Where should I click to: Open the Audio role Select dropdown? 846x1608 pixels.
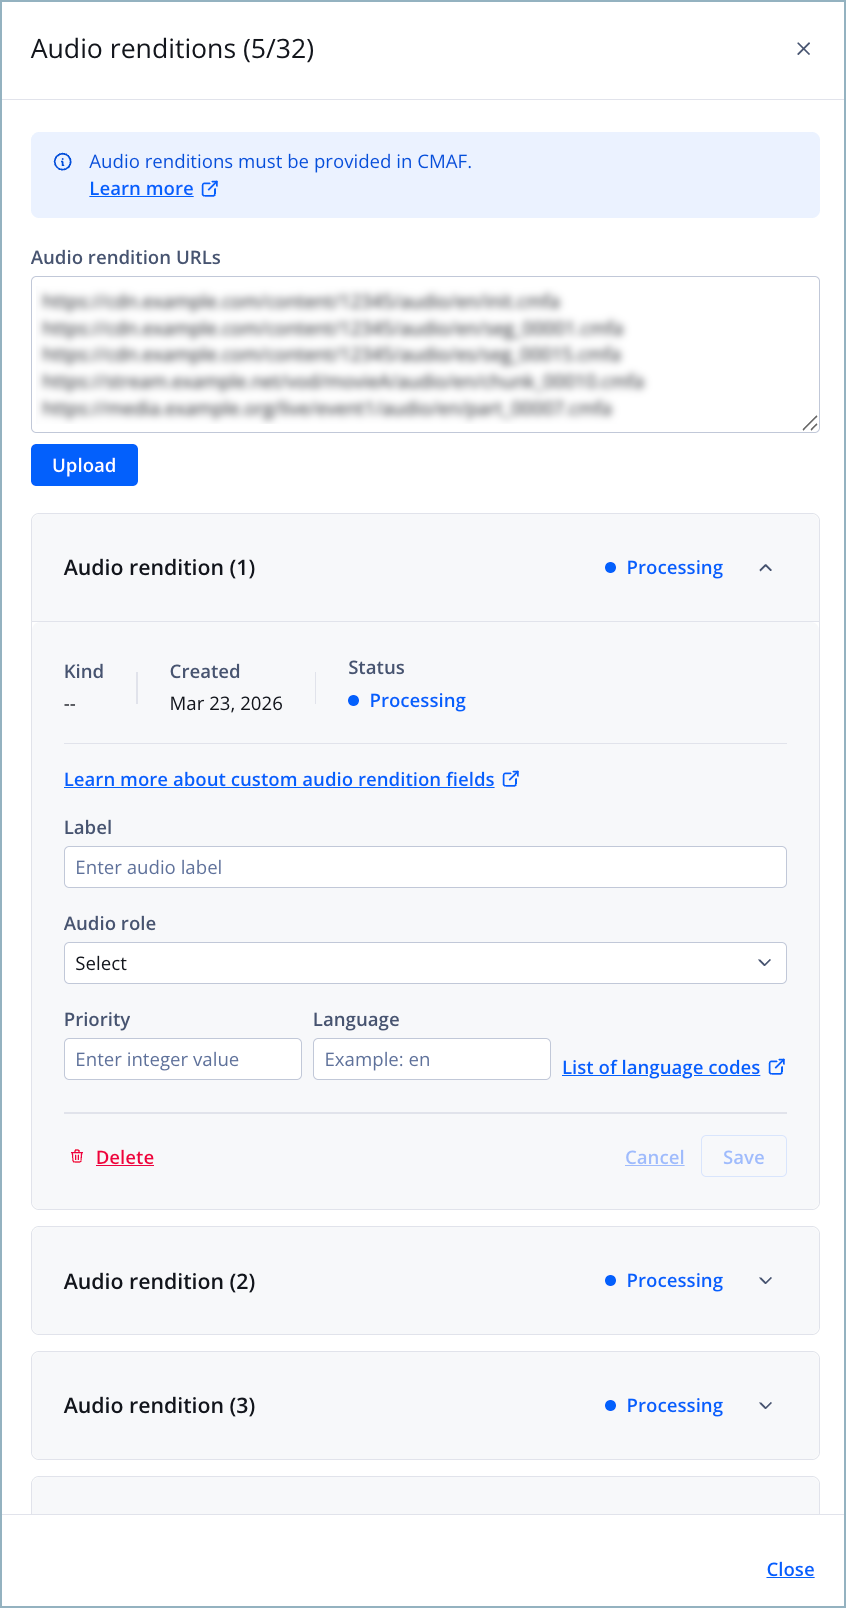pyautogui.click(x=425, y=963)
